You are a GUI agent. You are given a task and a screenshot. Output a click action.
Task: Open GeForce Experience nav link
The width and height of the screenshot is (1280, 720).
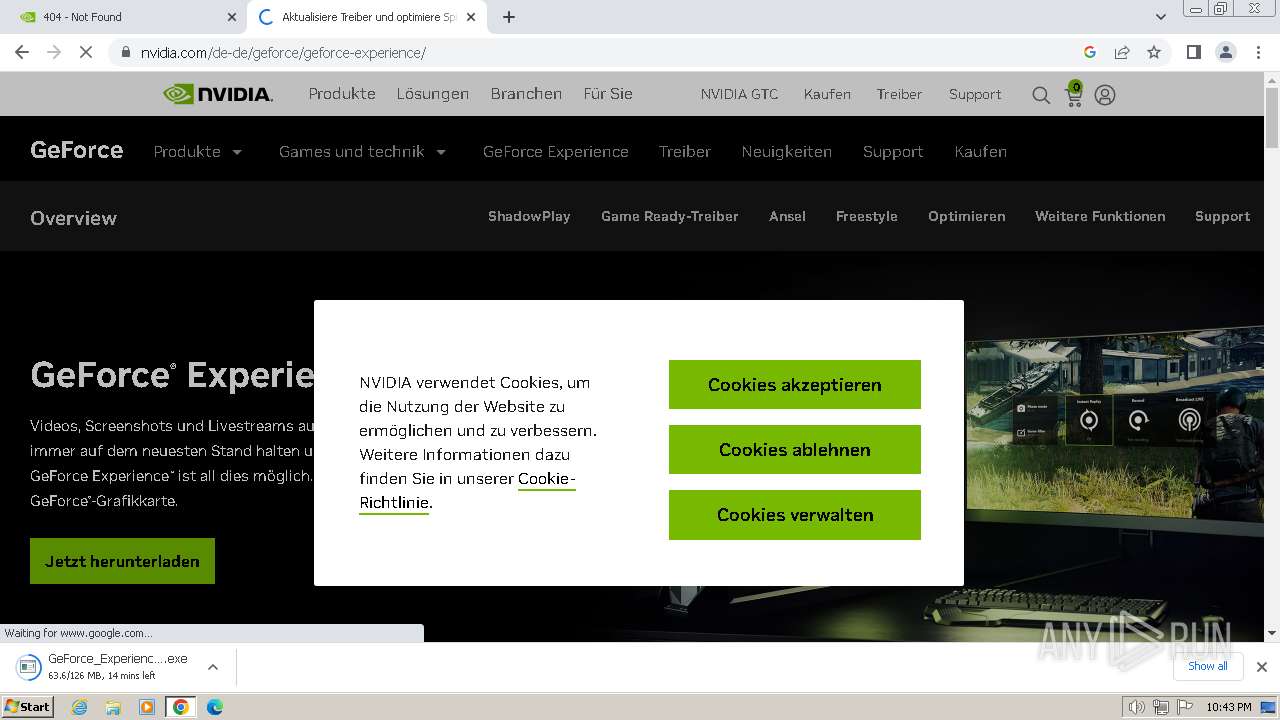556,152
